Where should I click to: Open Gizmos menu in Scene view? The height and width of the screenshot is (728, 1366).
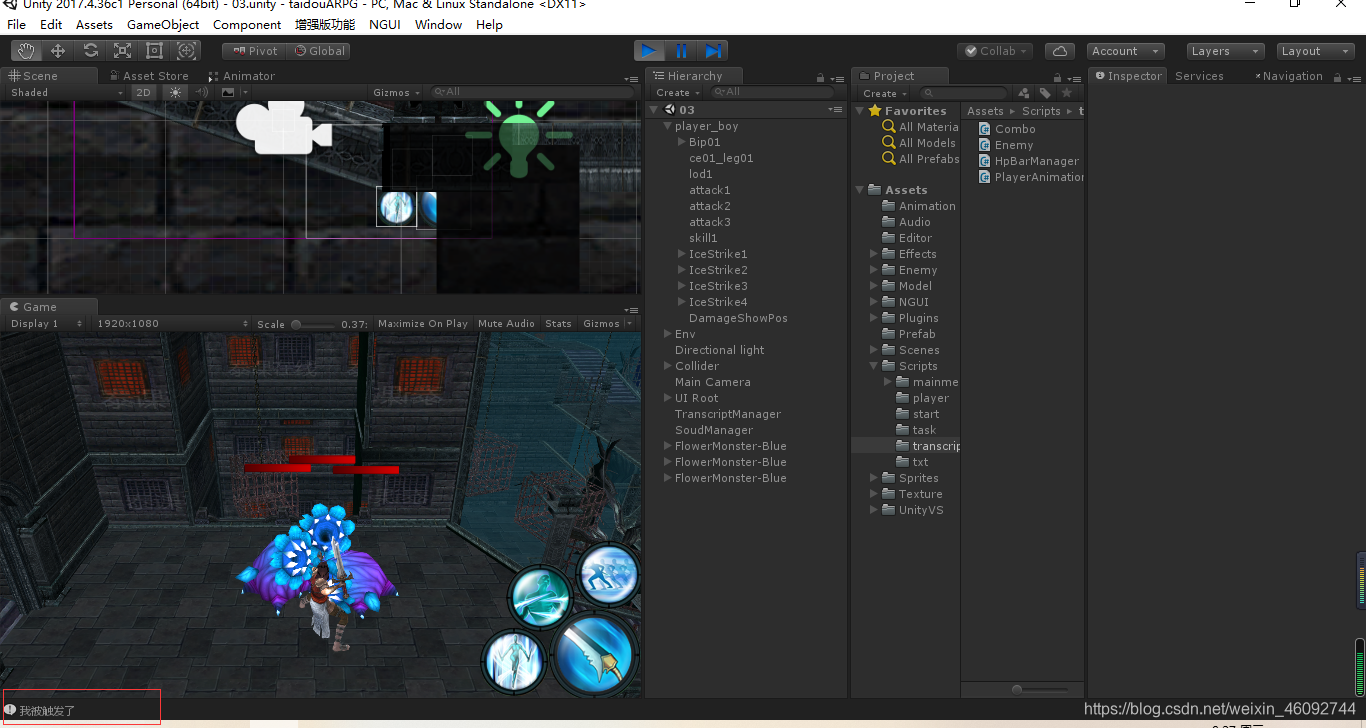pos(396,92)
